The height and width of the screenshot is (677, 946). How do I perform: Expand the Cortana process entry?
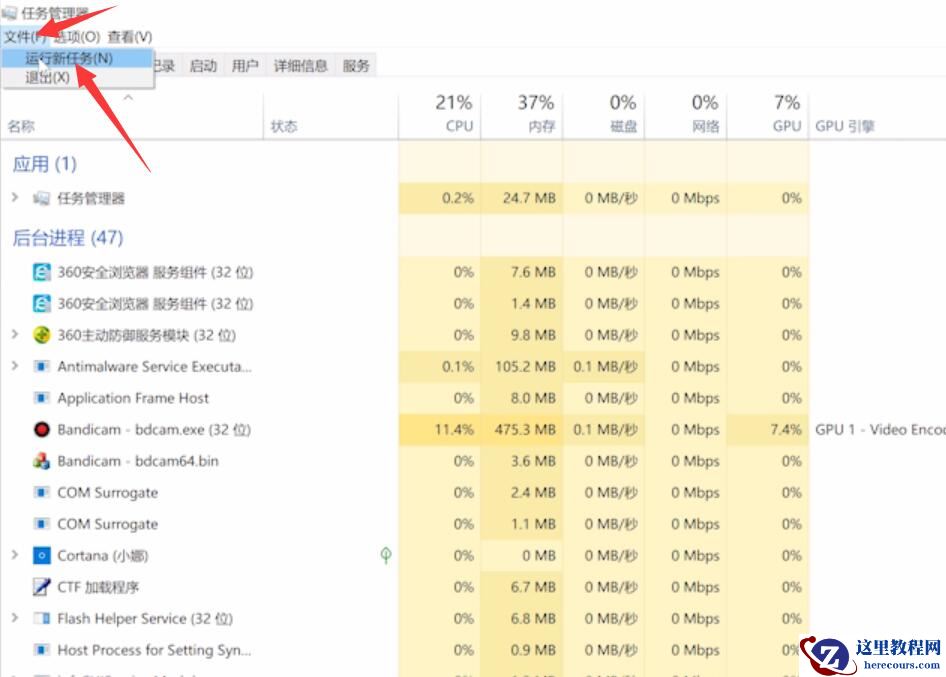coord(14,555)
